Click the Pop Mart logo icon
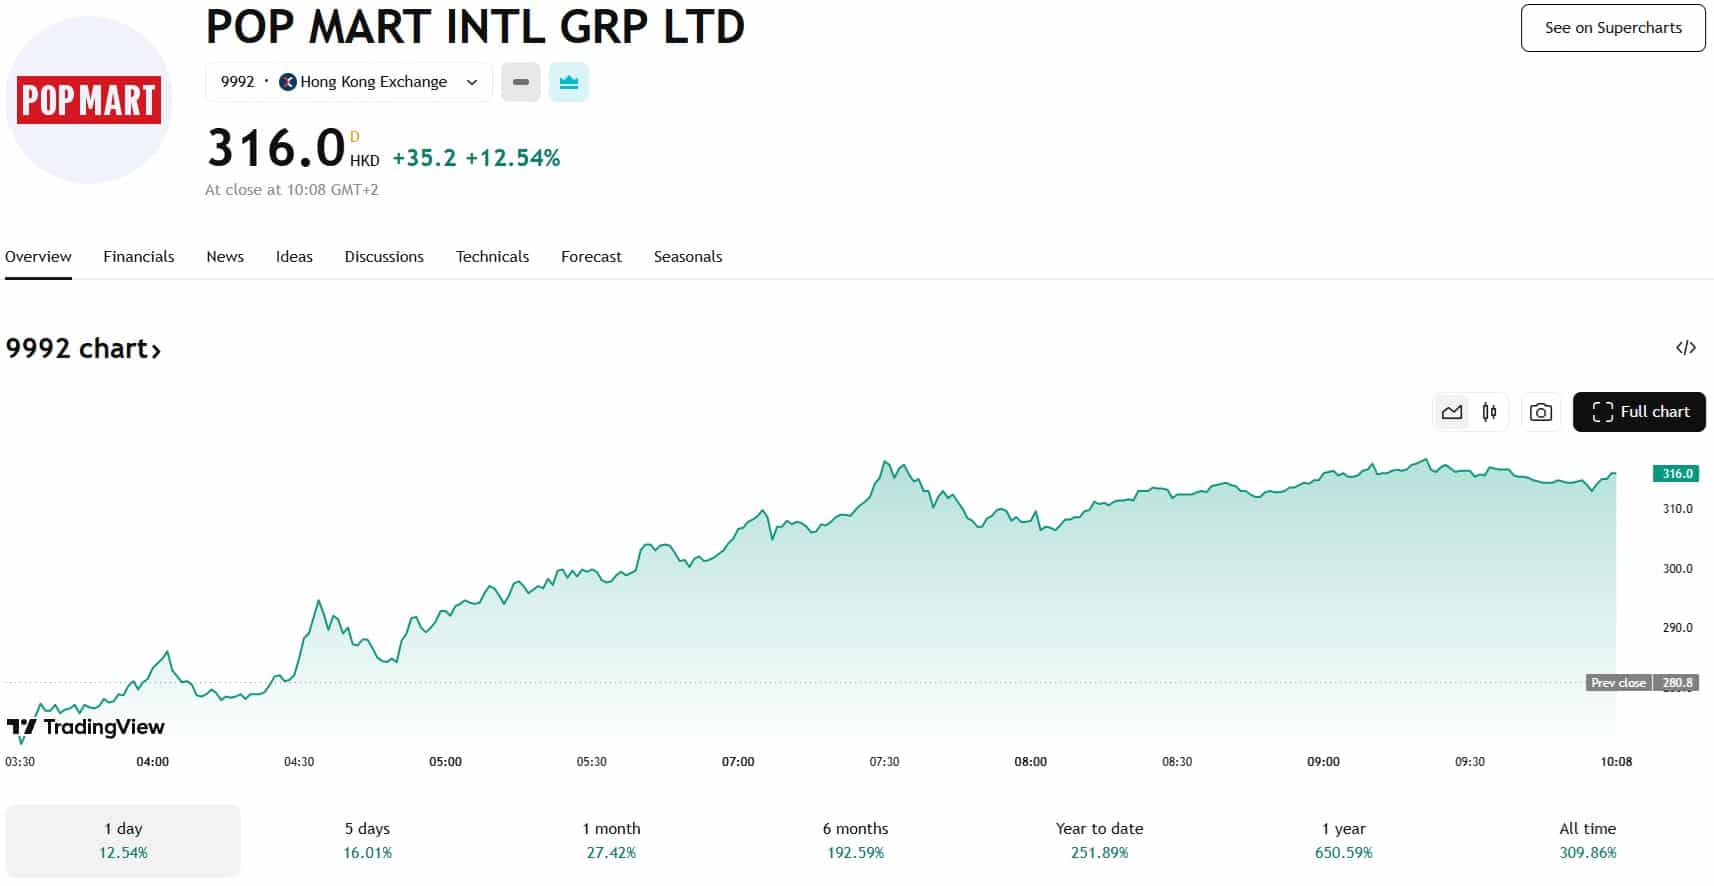The image size is (1714, 886). tap(89, 100)
